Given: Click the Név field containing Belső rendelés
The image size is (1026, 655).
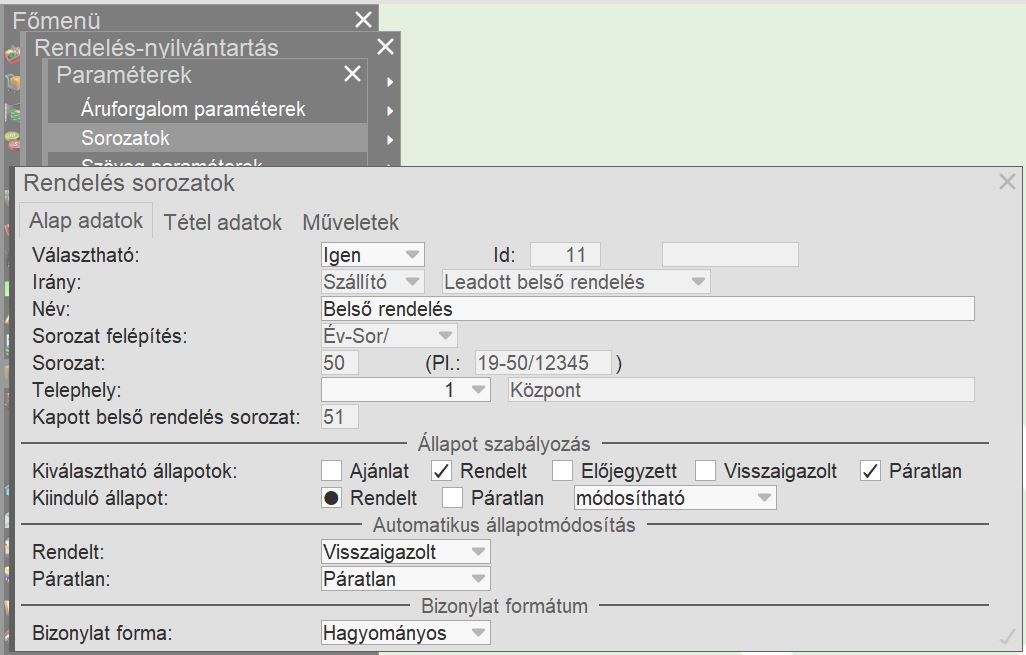Looking at the screenshot, I should tap(648, 309).
